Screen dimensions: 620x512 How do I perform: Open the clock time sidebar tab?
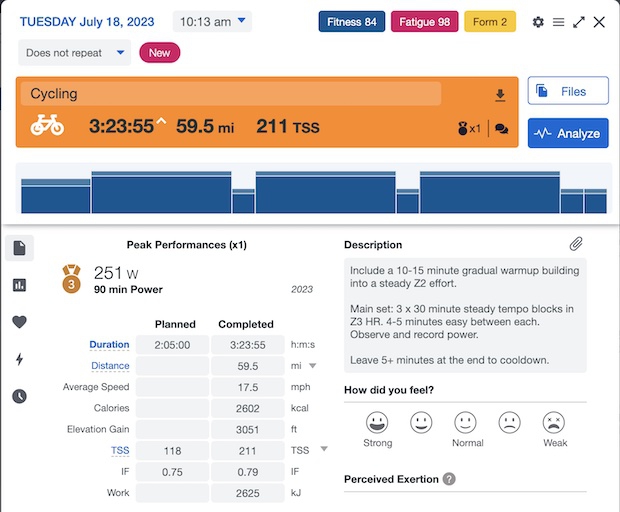coord(20,396)
